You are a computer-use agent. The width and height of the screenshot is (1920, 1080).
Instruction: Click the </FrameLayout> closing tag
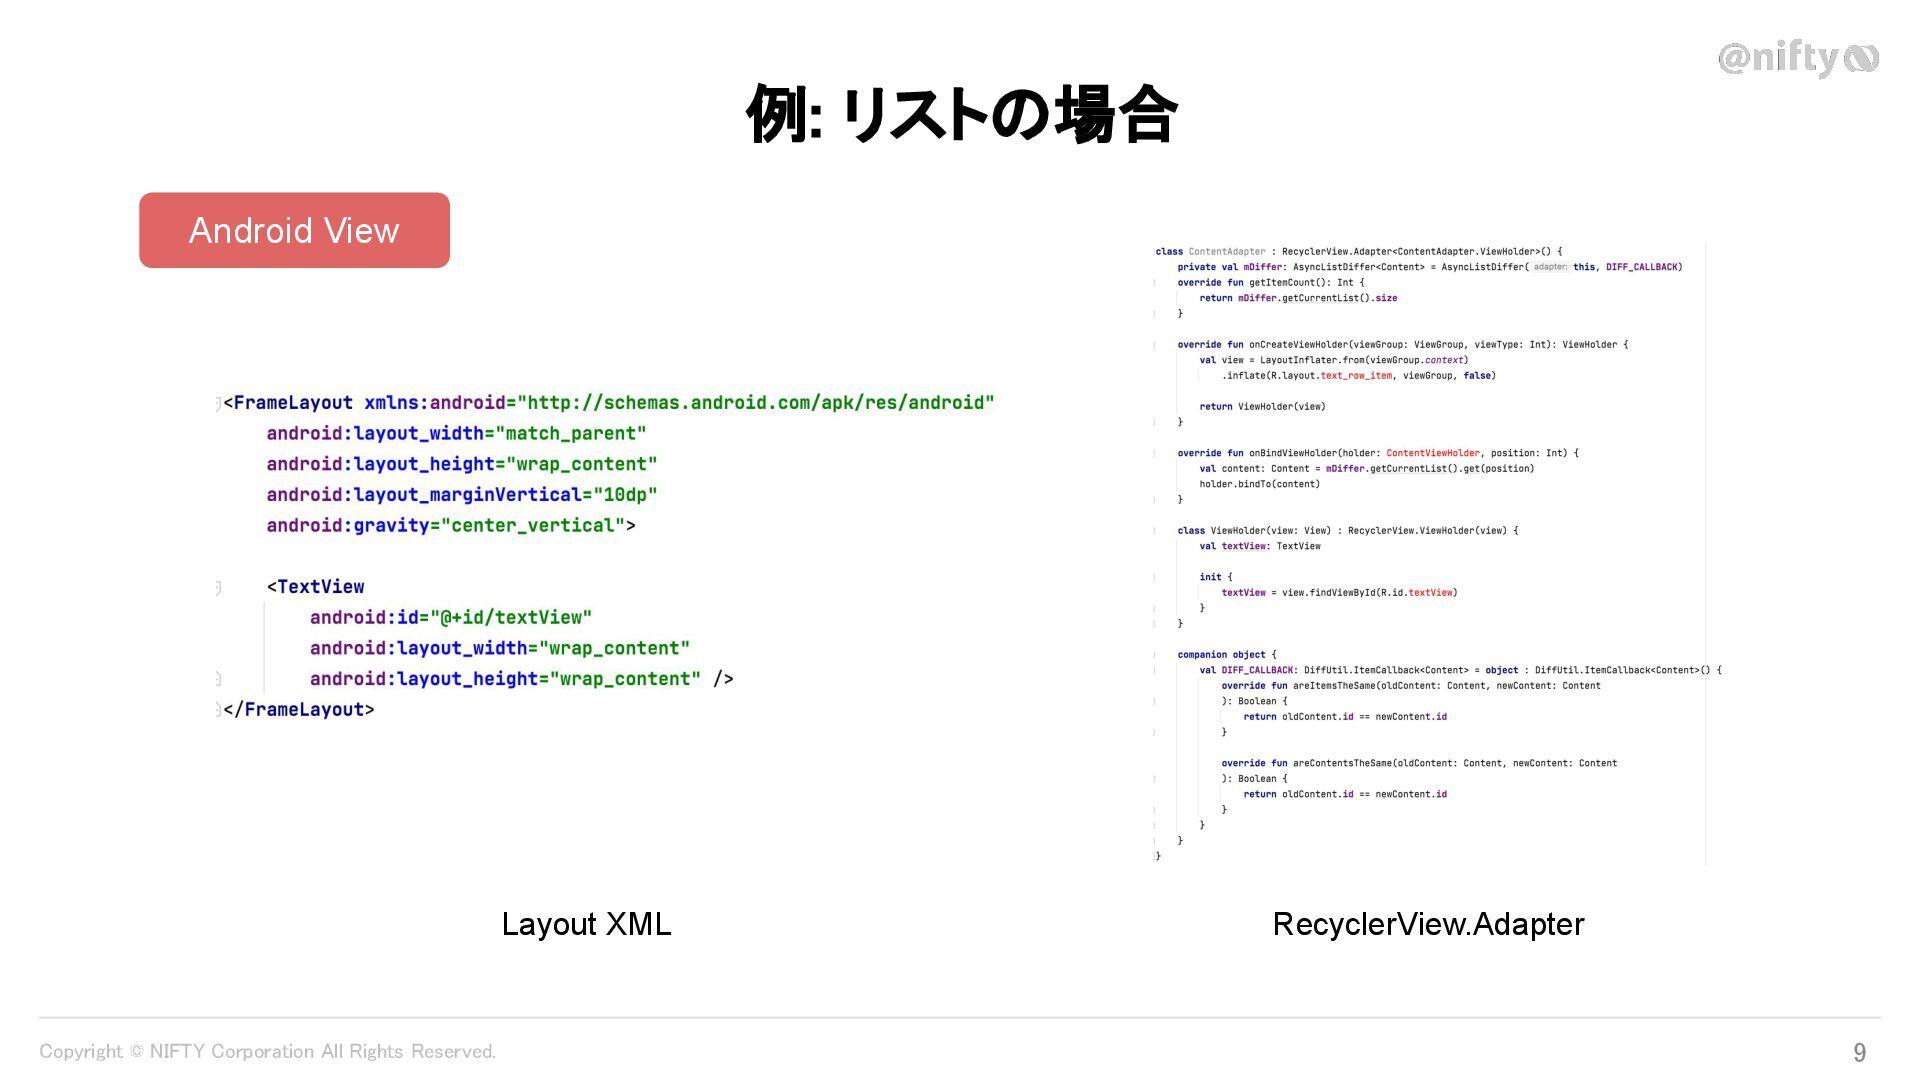pyautogui.click(x=299, y=710)
